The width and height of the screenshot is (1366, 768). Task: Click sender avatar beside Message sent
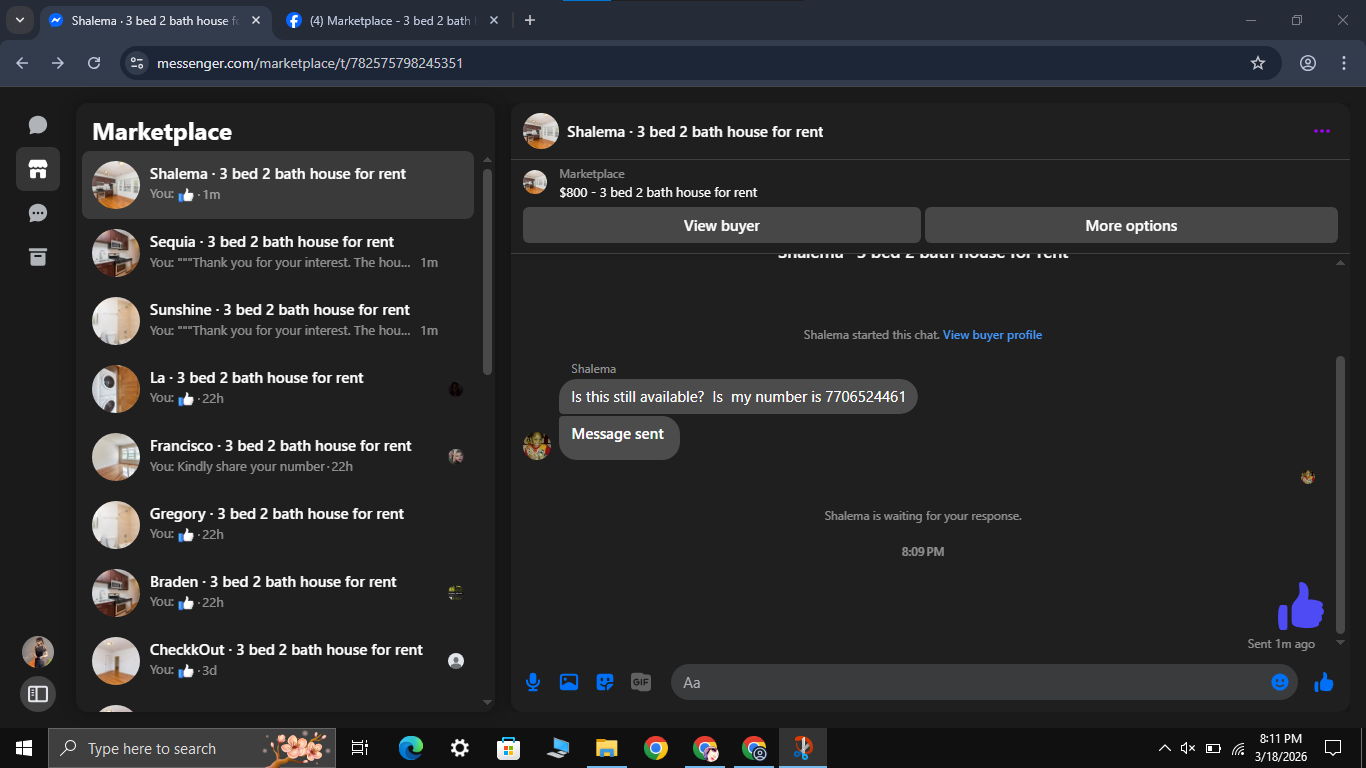click(x=537, y=446)
